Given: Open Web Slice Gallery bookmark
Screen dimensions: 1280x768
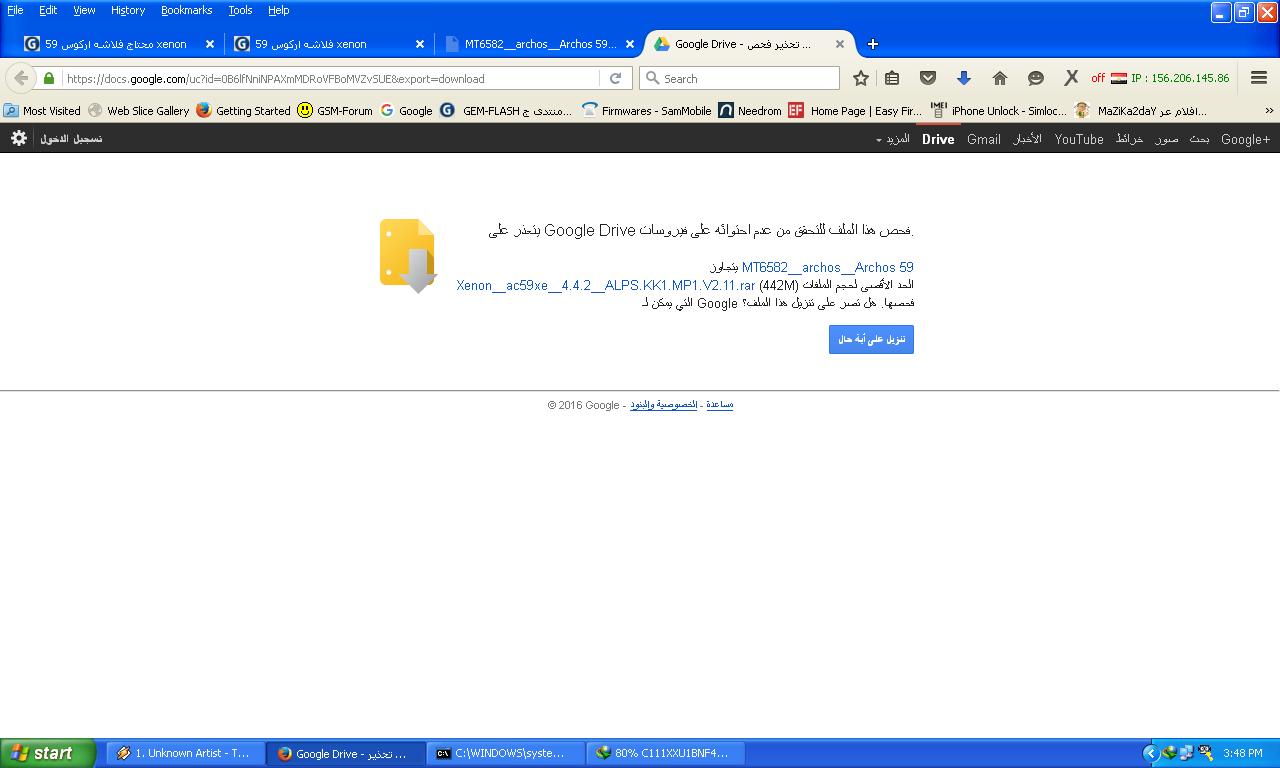Looking at the screenshot, I should pos(138,111).
